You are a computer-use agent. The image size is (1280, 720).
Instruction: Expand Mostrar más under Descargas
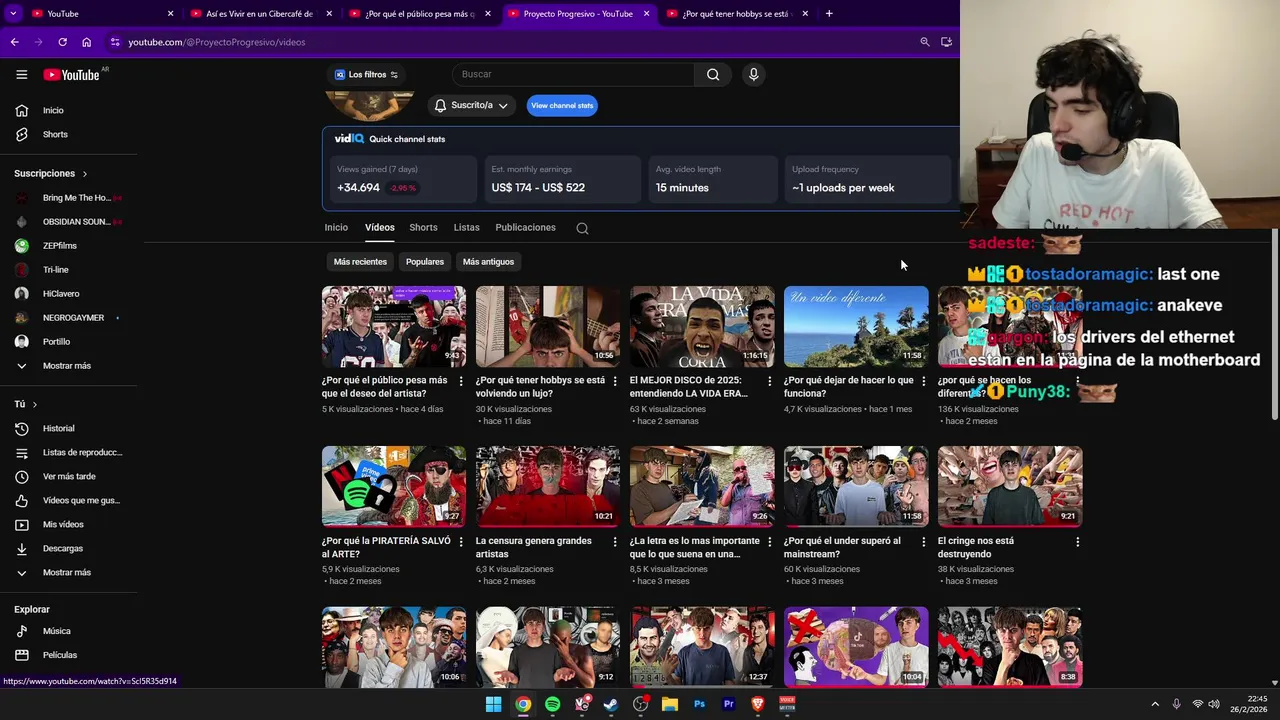tap(66, 572)
